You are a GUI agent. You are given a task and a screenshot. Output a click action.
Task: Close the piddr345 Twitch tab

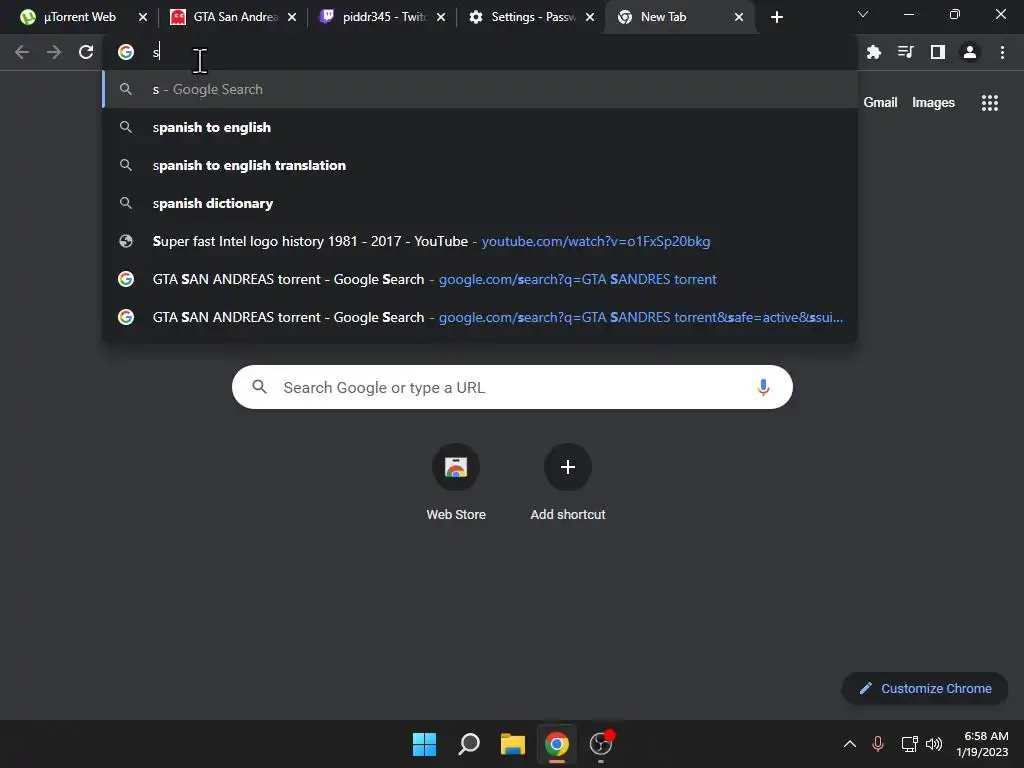pos(441,17)
